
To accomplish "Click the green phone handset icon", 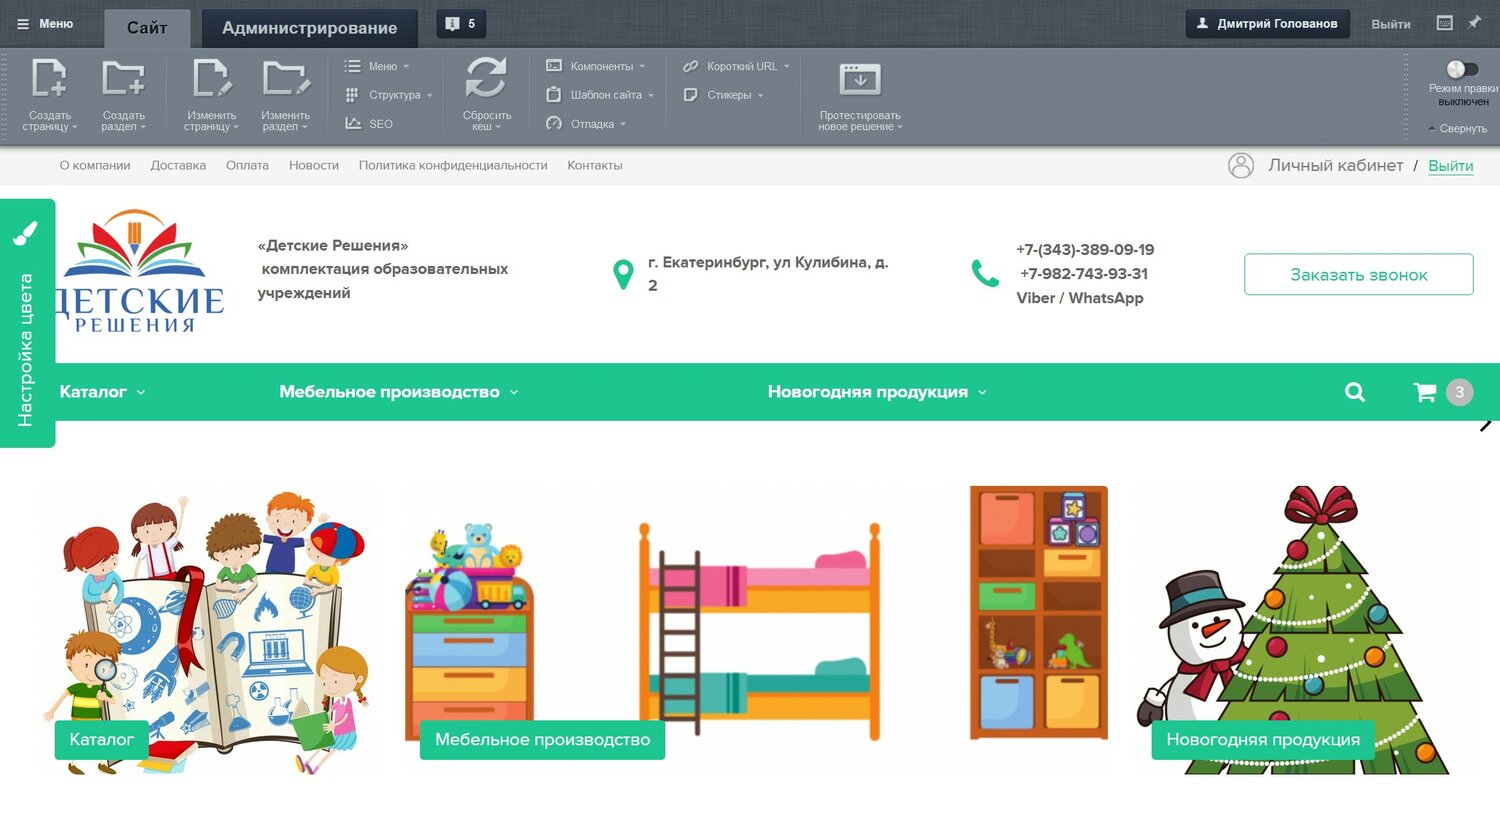I will point(985,273).
